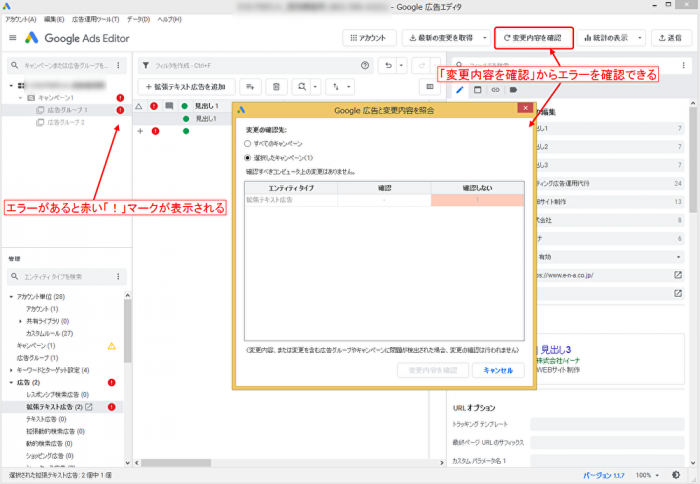
Task: Click the トラッキング テンプレート input field
Action: coord(607,424)
